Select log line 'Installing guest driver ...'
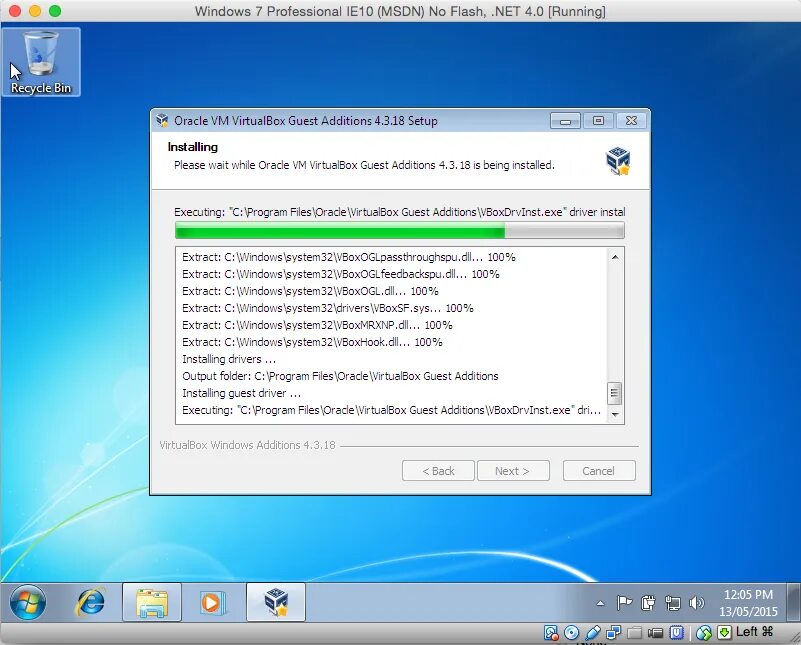The image size is (801, 645). click(242, 393)
